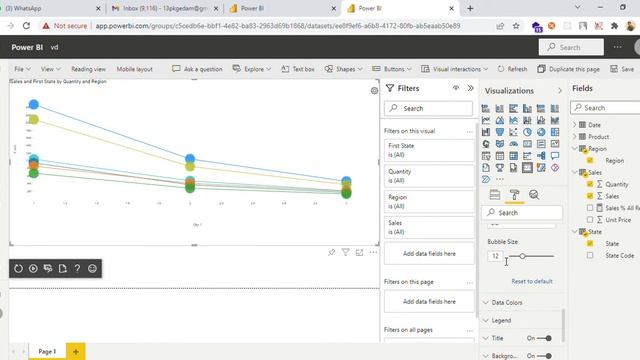Open the Analytics magnifier tab

click(x=534, y=195)
